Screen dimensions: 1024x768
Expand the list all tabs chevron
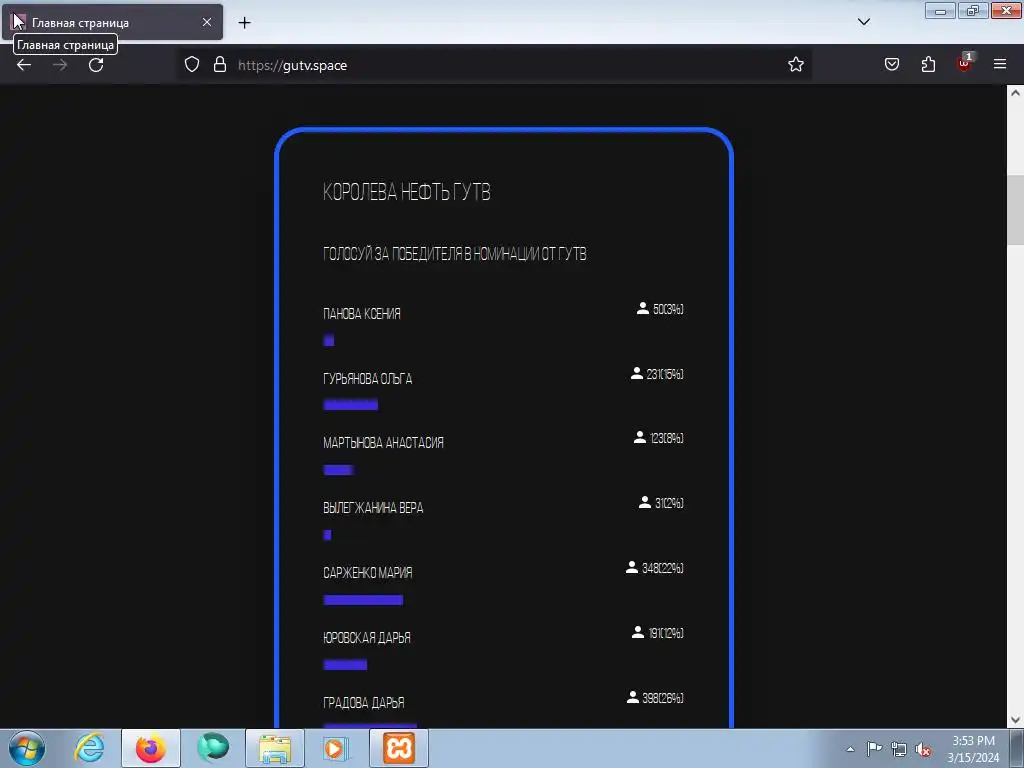863,22
